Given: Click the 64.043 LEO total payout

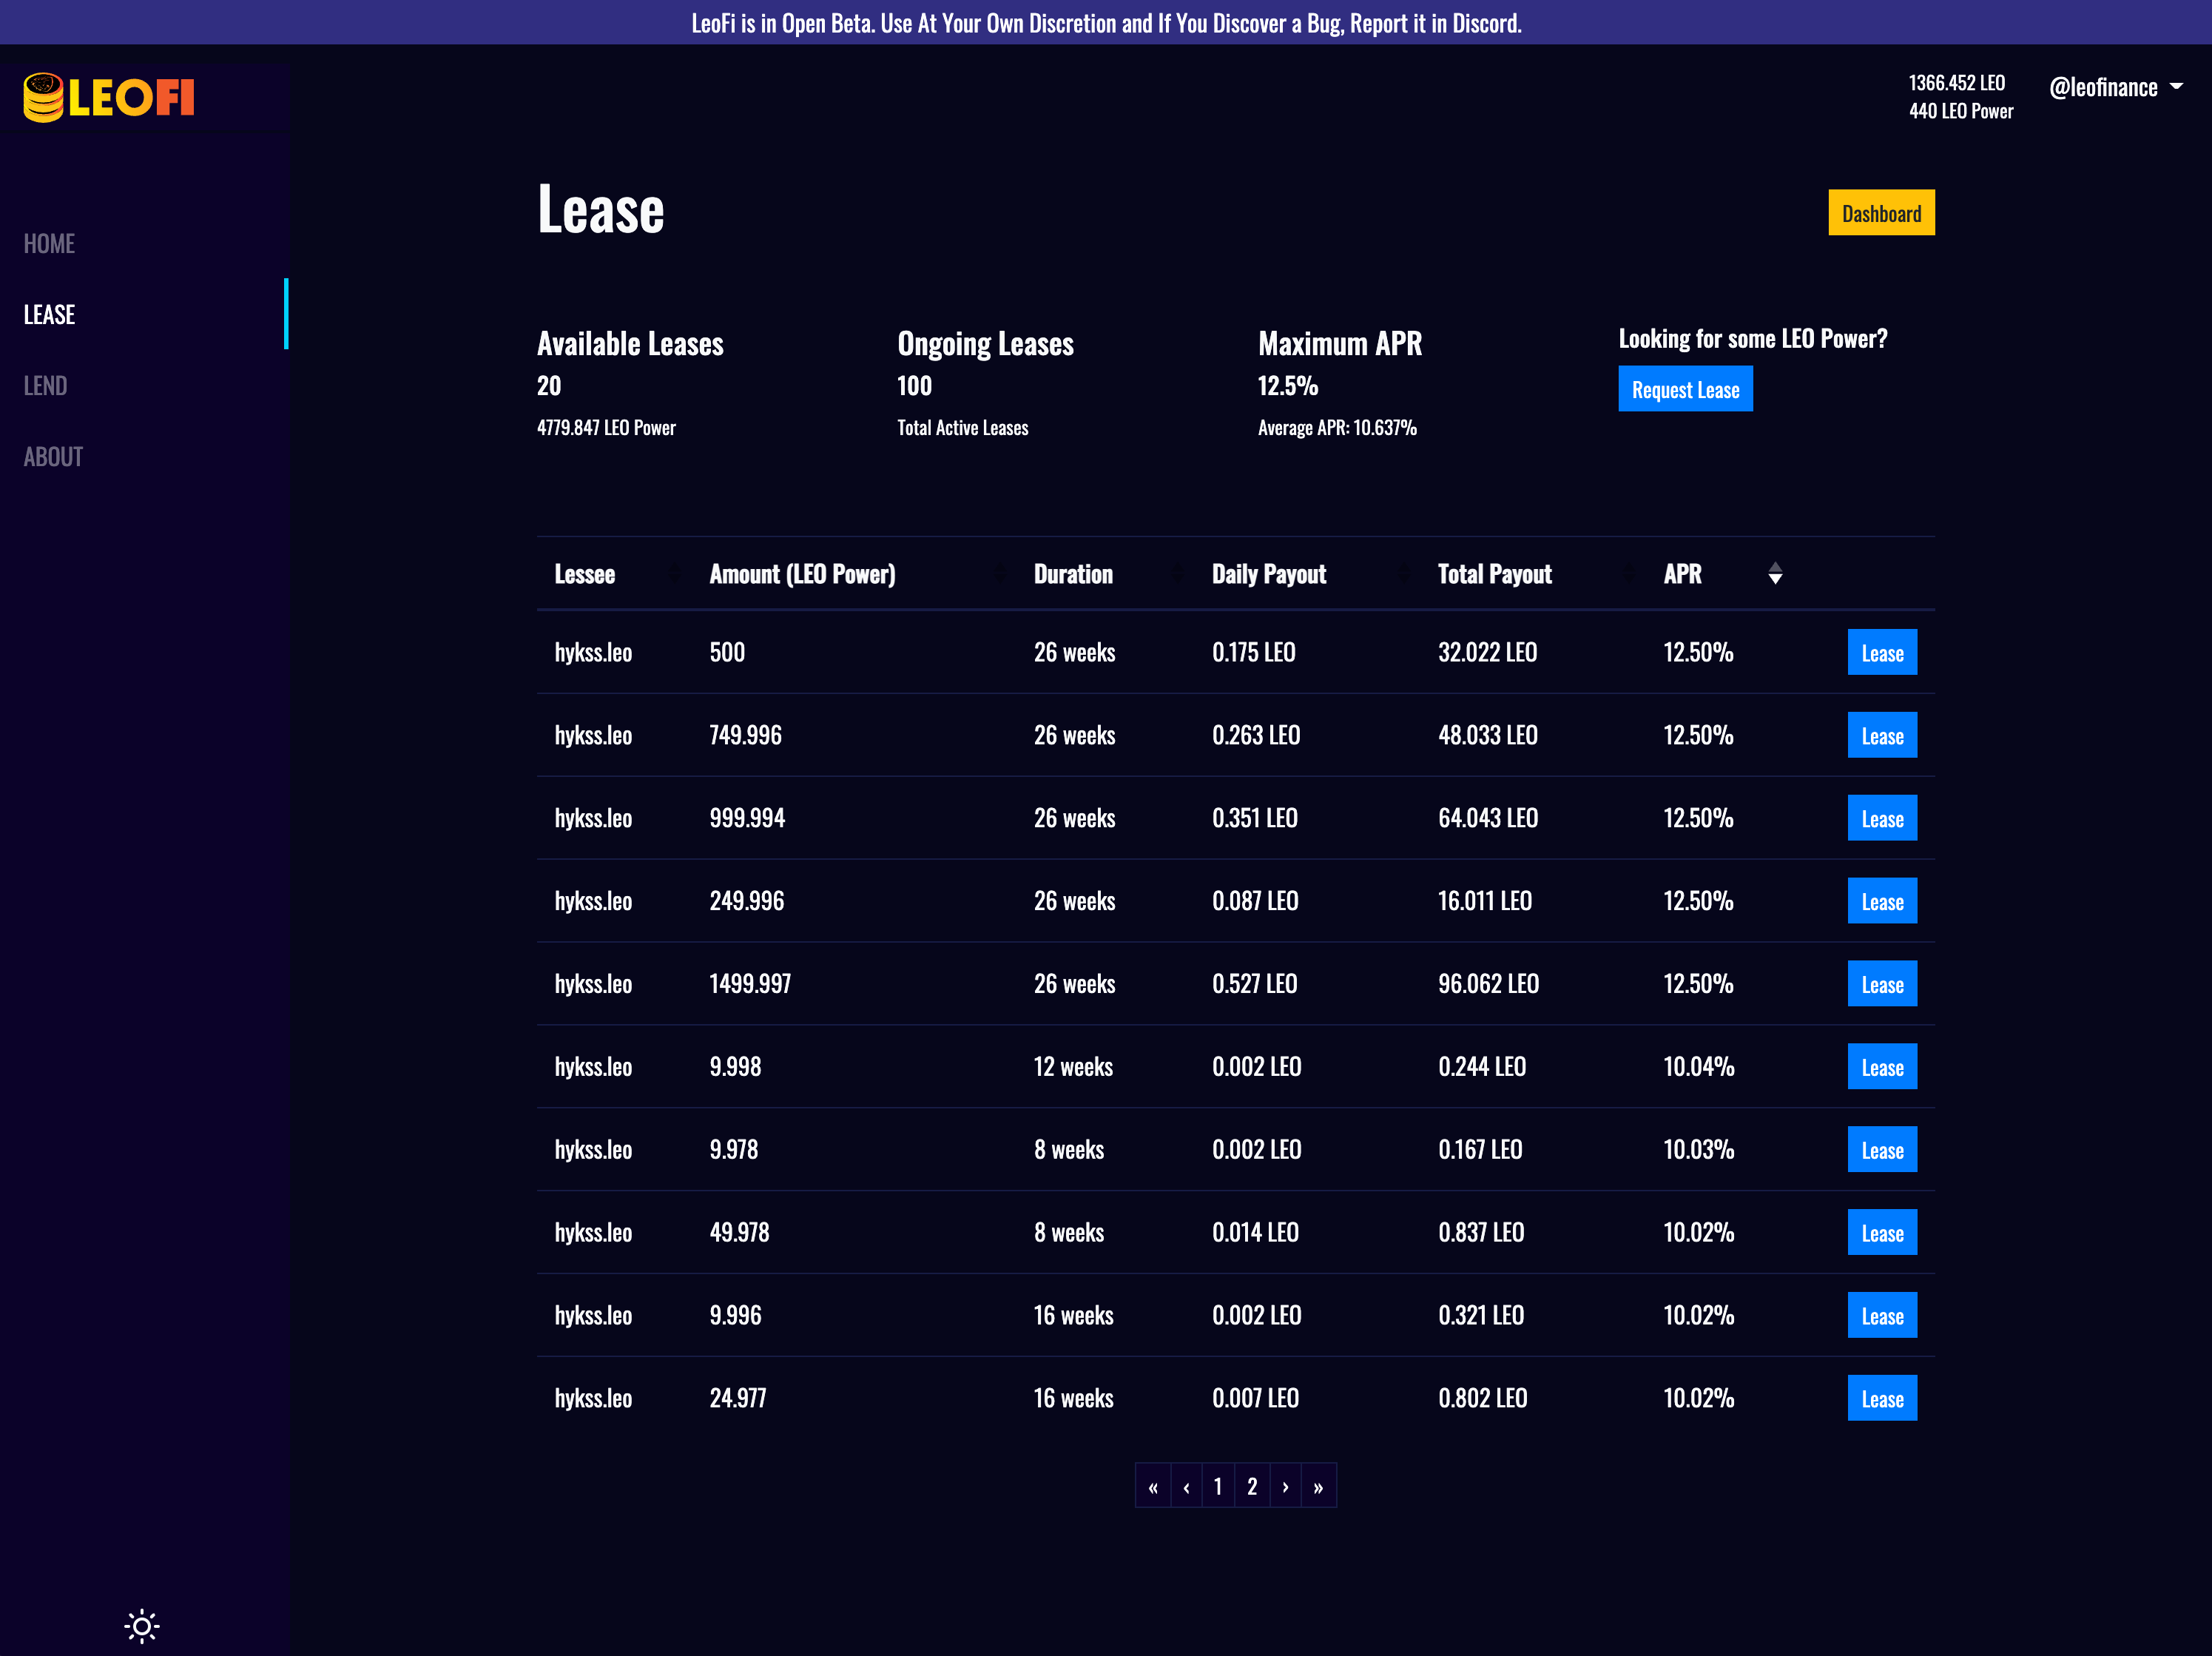Looking at the screenshot, I should [1488, 819].
